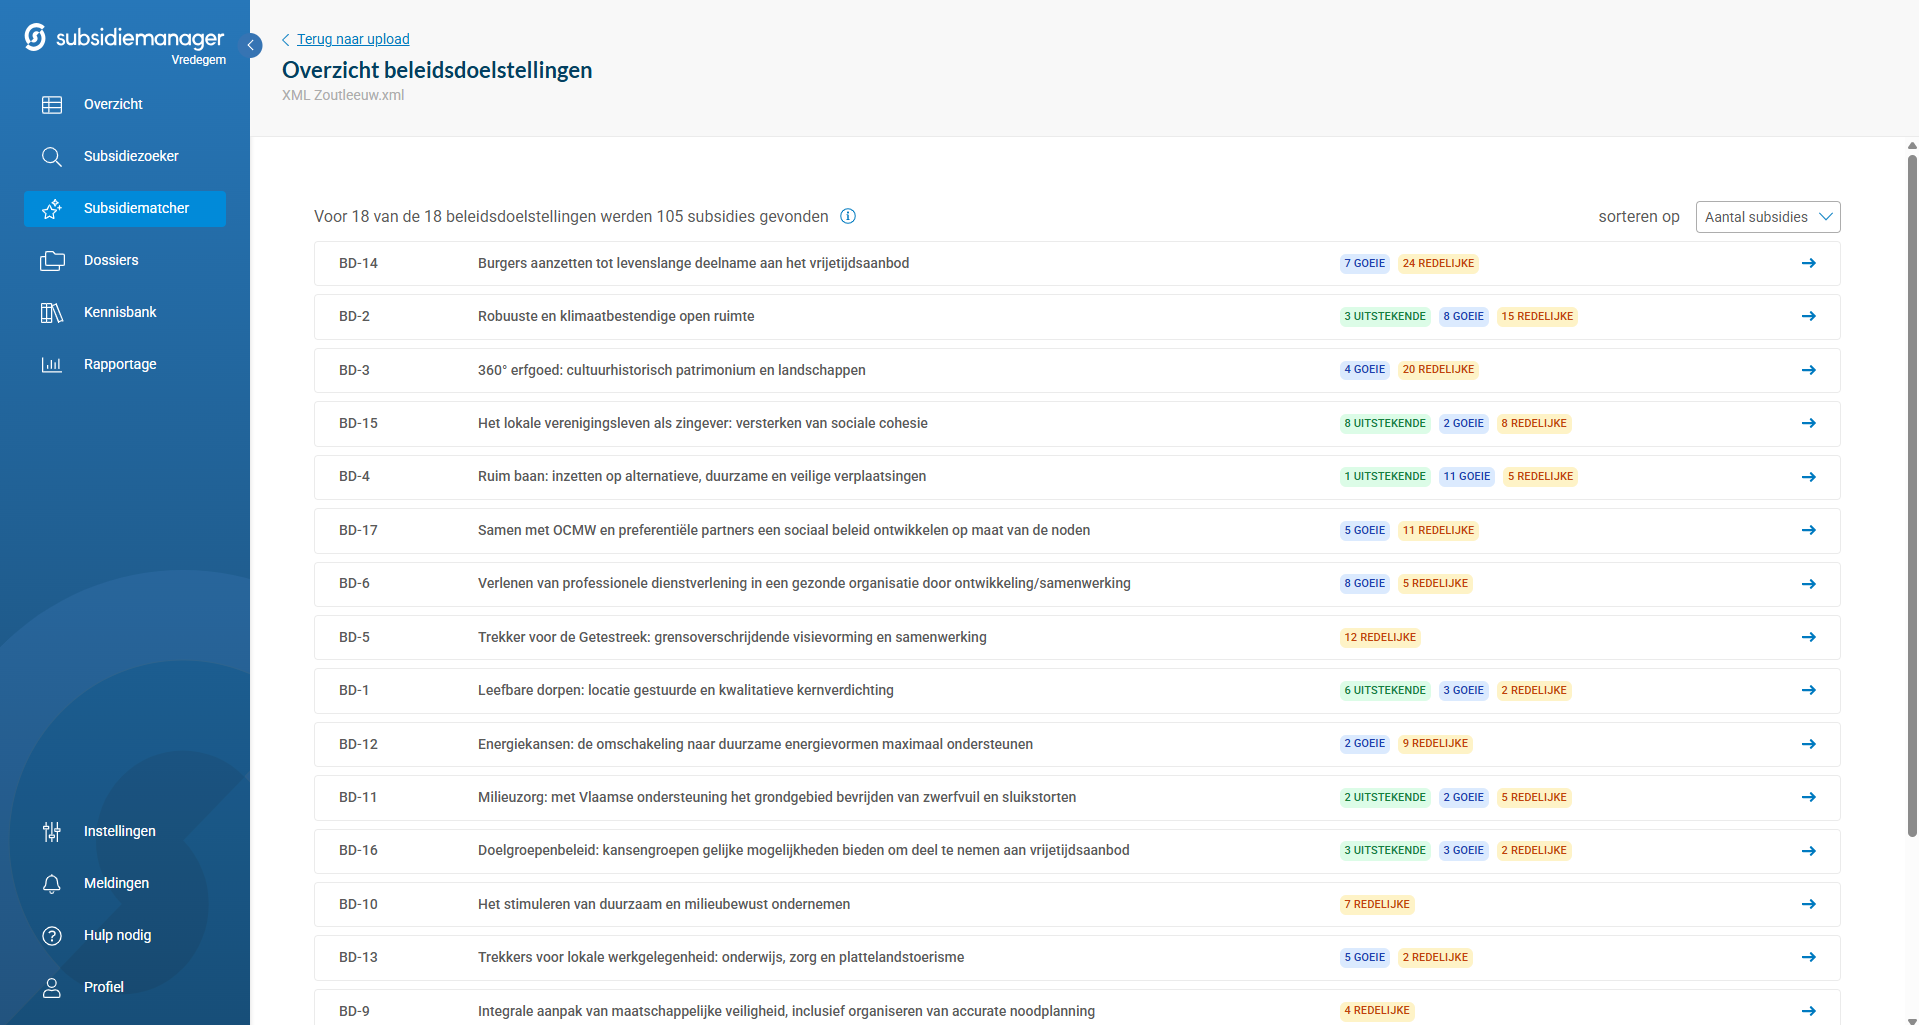Screen dimensions: 1919x1025
Task: Click the 4 REDELIJKE badge in BD-9 row
Action: click(1377, 1011)
